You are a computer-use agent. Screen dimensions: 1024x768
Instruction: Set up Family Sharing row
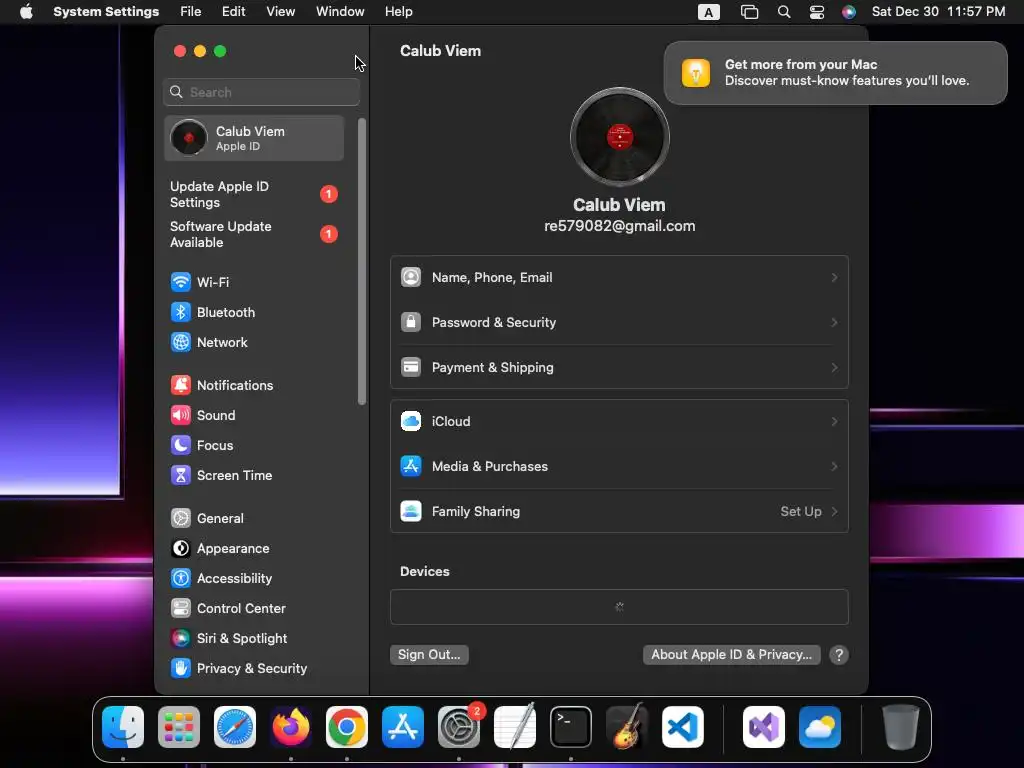[x=619, y=511]
